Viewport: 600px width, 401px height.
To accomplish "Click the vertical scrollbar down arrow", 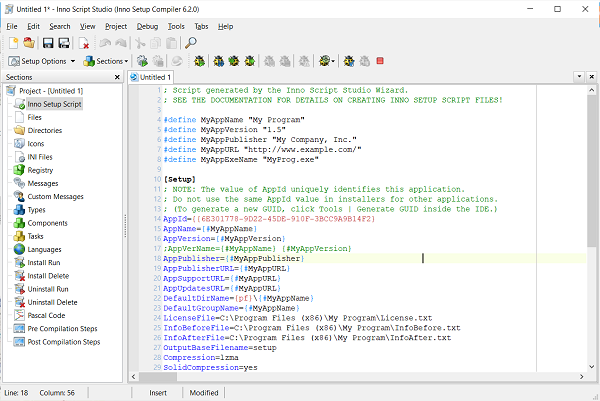I will [592, 366].
